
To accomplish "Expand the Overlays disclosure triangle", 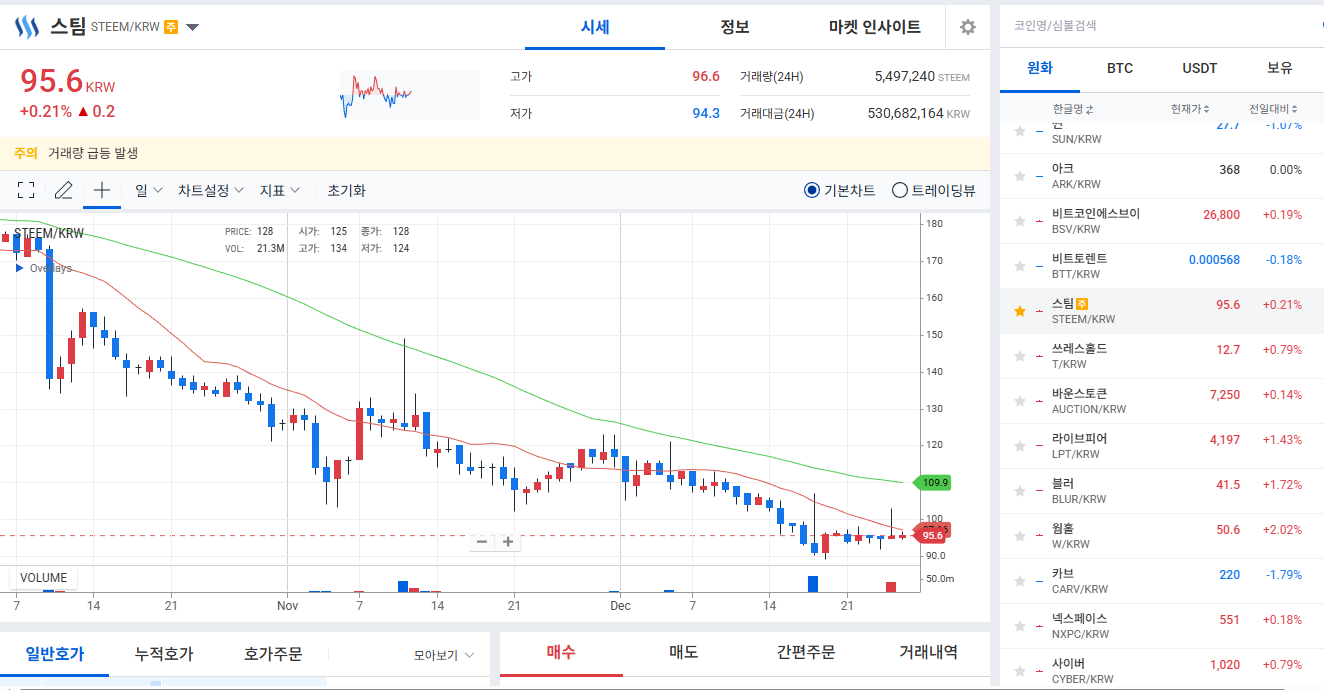I will coord(19,268).
